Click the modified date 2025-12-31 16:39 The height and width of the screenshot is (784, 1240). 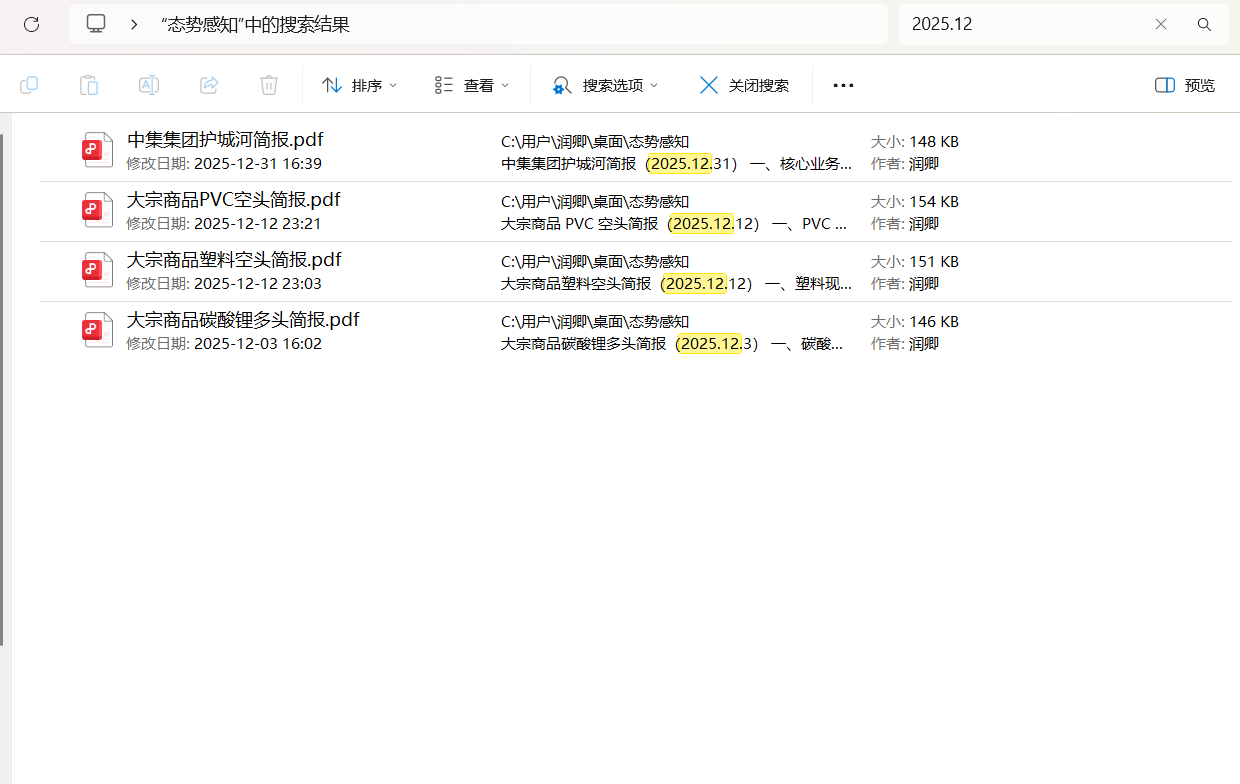tap(258, 164)
